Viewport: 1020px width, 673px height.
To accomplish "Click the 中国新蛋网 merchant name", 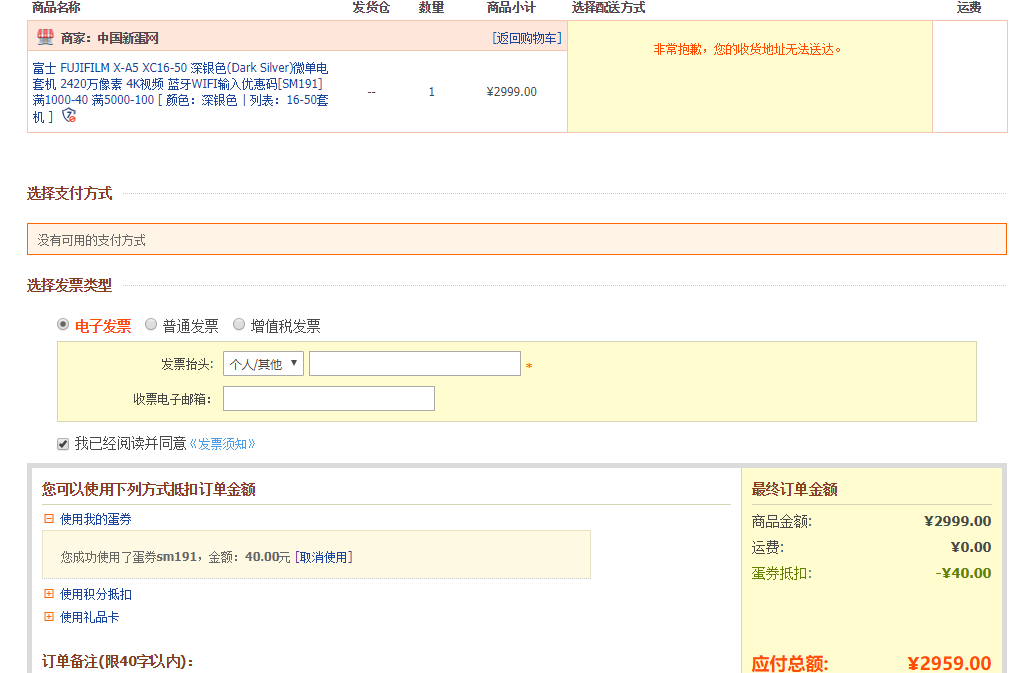I will (x=127, y=38).
